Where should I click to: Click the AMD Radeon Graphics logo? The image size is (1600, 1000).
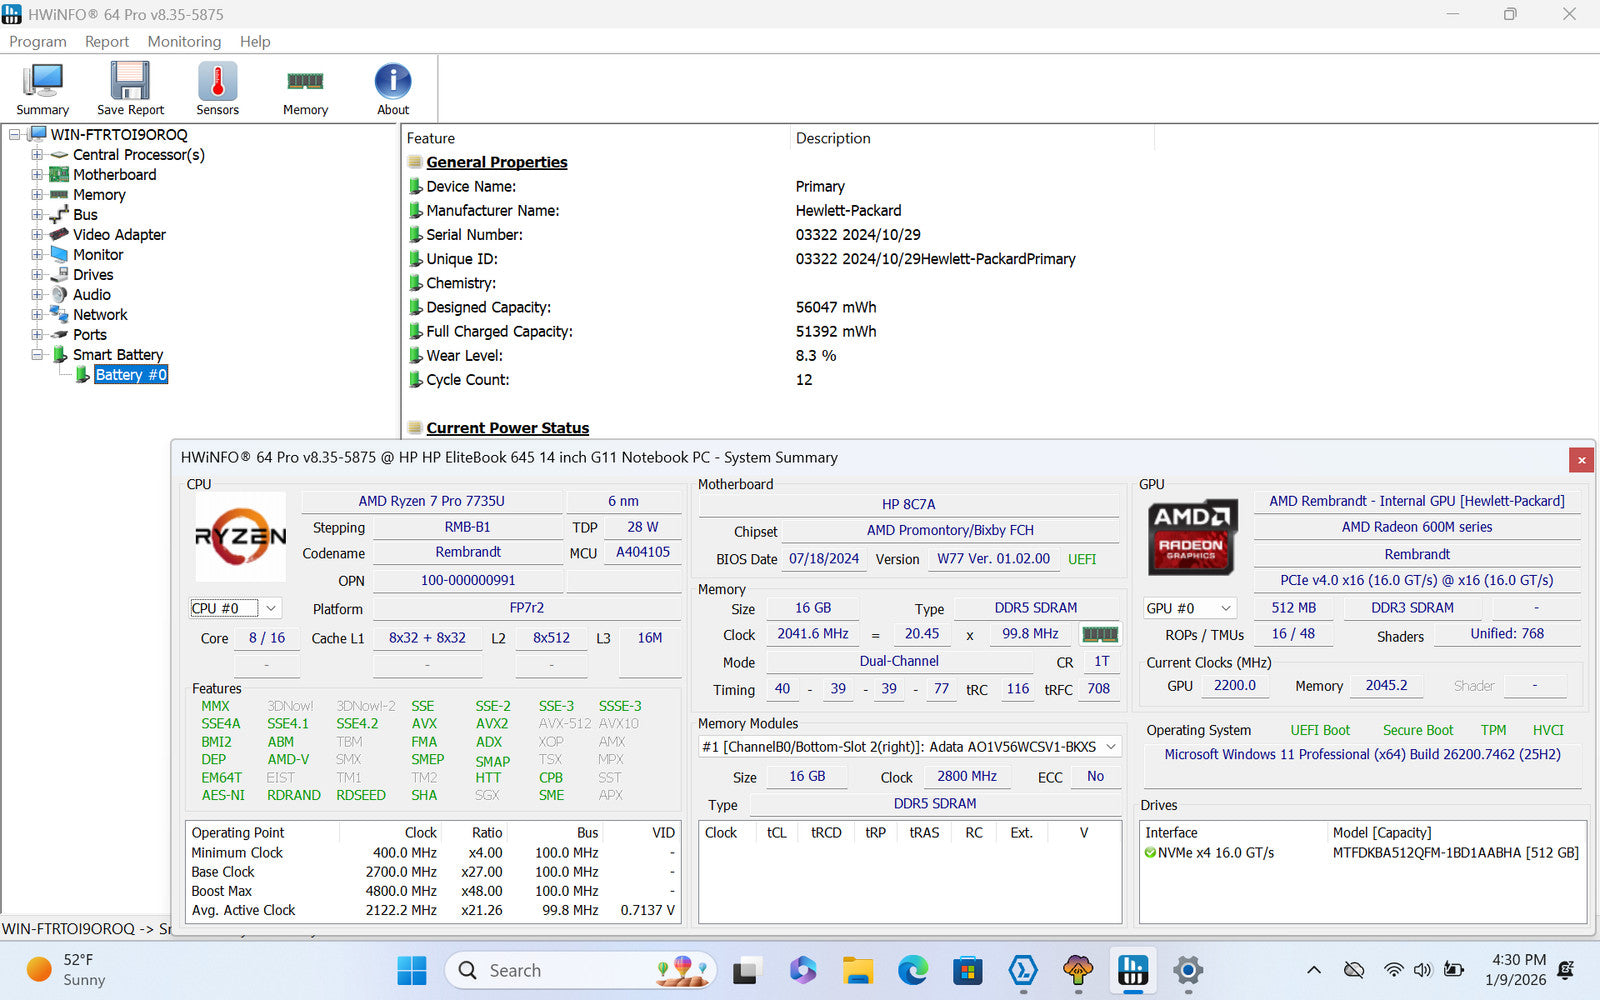point(1191,537)
